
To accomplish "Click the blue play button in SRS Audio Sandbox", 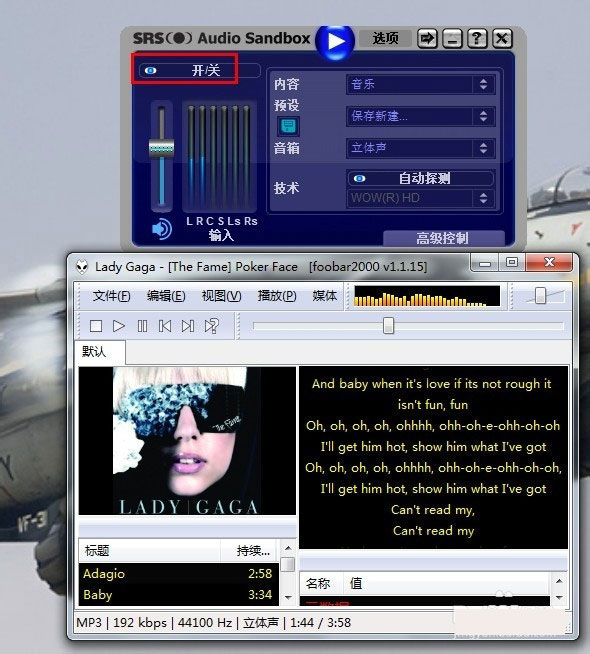I will [335, 41].
